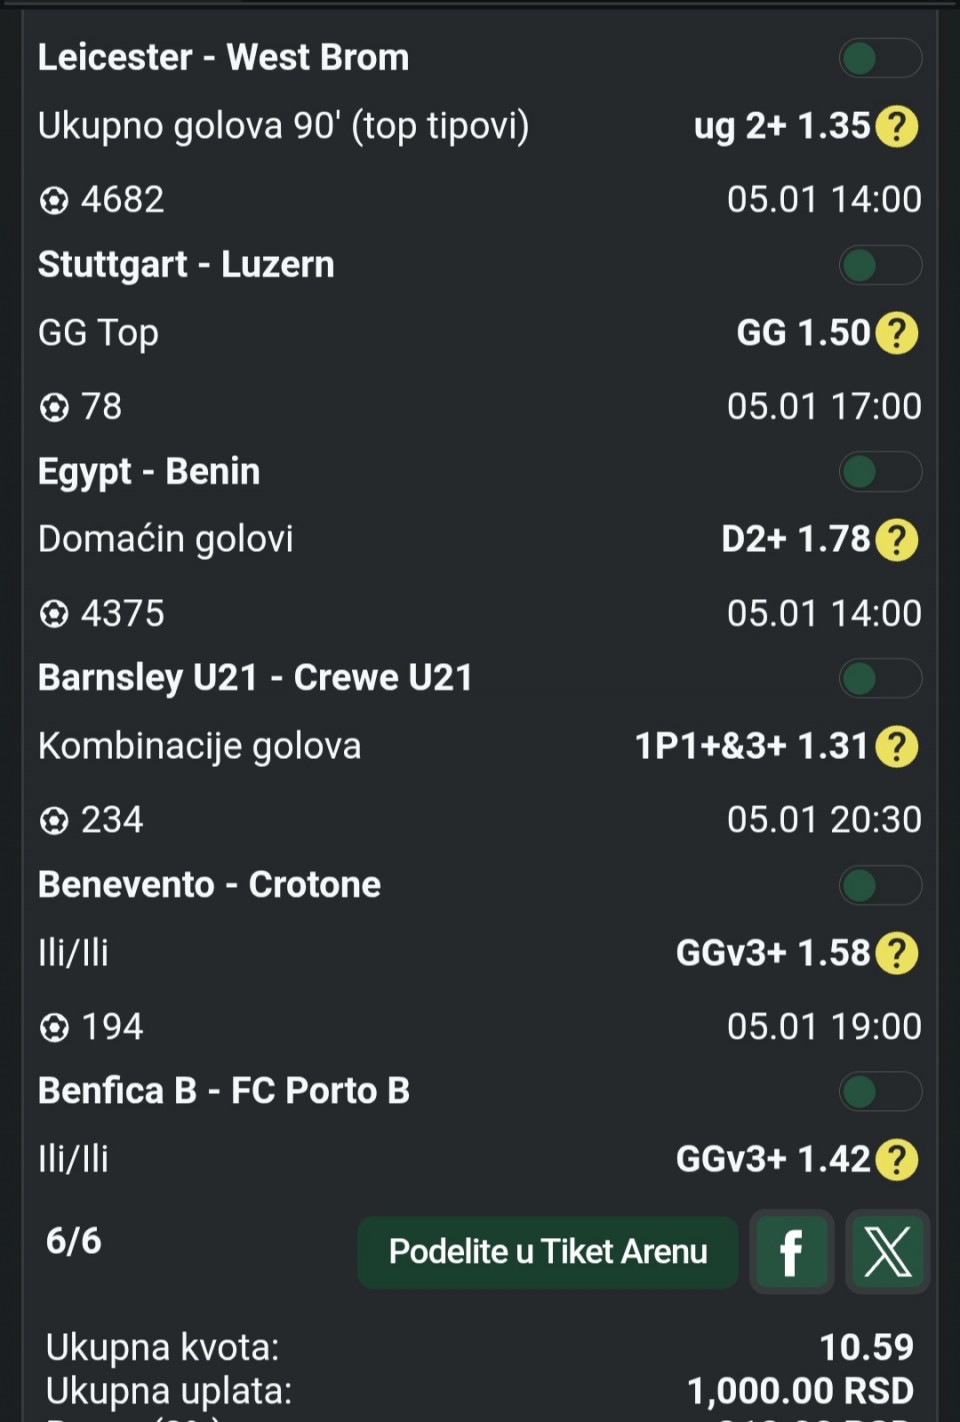Toggle the Benfica B - FC Porto B switch
This screenshot has height=1422, width=960.
click(x=879, y=1092)
